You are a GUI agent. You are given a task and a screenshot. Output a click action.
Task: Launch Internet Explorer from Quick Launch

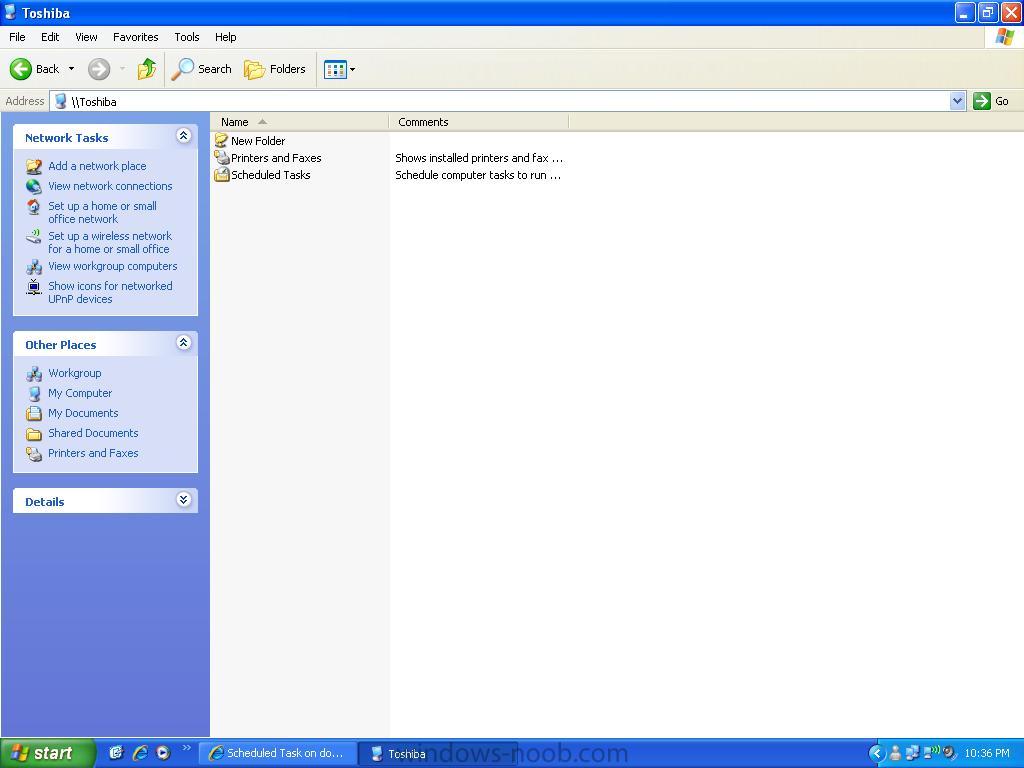pos(140,753)
